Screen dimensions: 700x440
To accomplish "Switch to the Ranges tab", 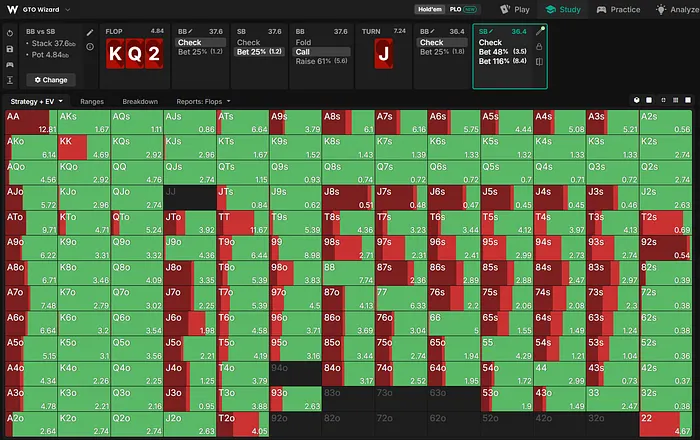I will tap(92, 101).
